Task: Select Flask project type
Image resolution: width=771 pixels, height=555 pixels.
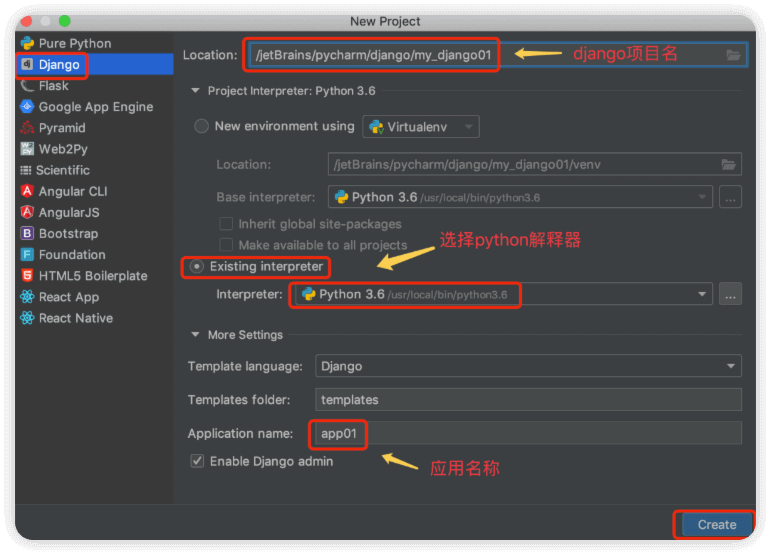Action: coord(94,86)
